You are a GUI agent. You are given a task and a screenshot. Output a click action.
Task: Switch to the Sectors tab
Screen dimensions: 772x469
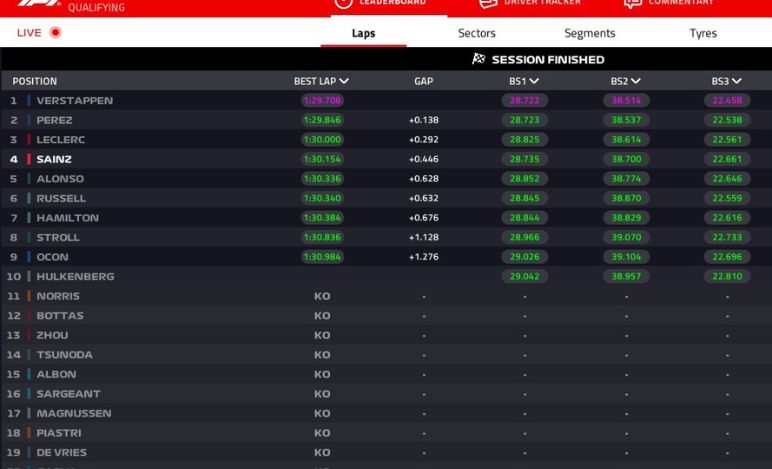coord(477,33)
